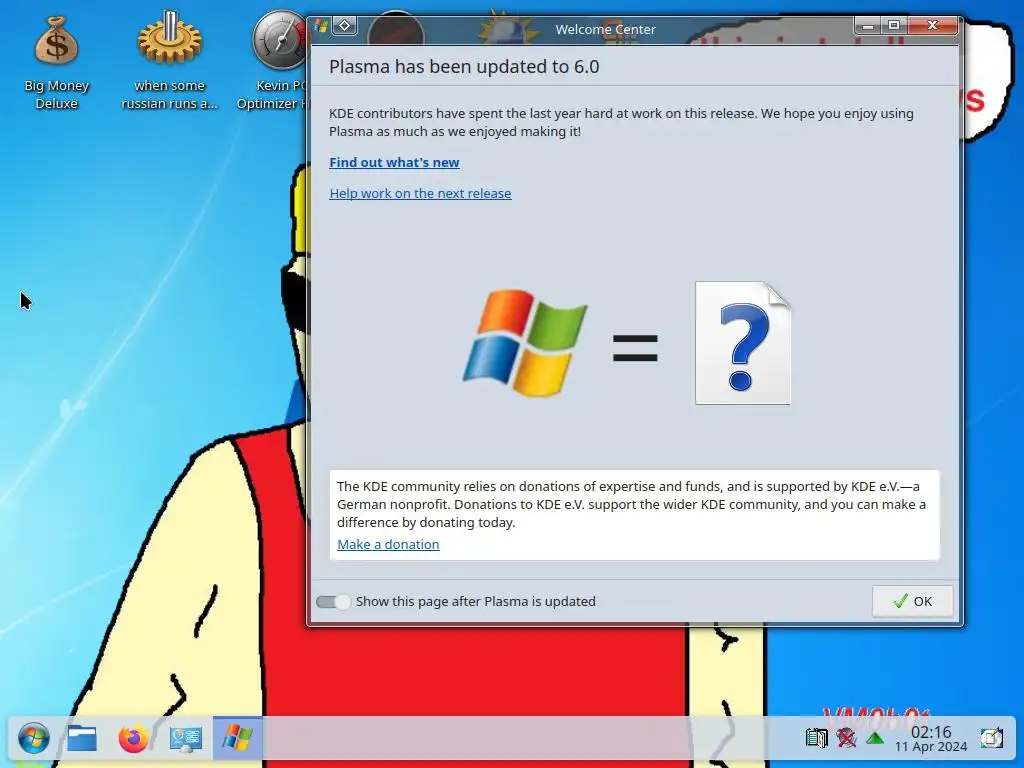Open 'Help work on the next release' link
1024x768 pixels.
(x=420, y=193)
